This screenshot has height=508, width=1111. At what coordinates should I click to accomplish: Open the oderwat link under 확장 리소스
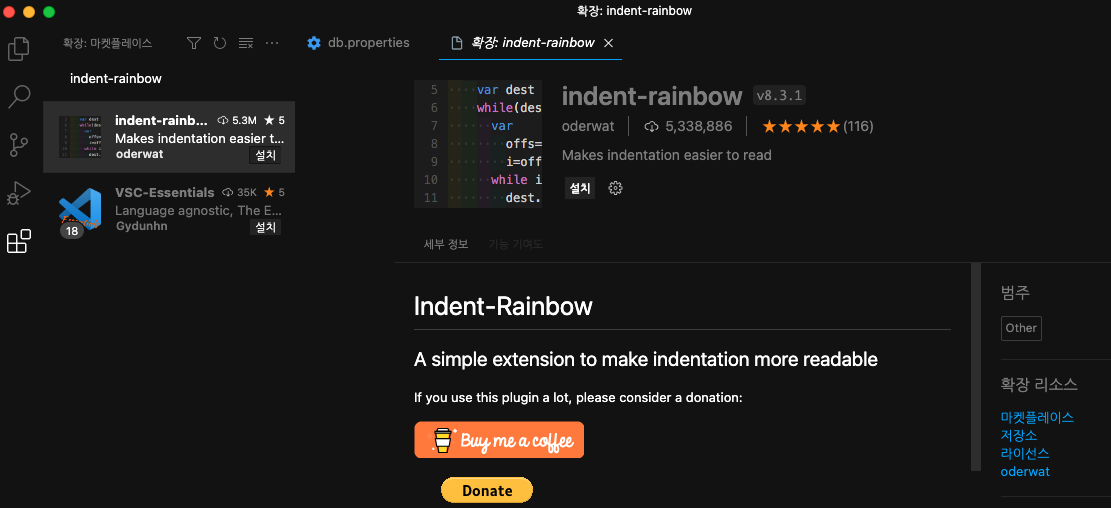pyautogui.click(x=1025, y=471)
